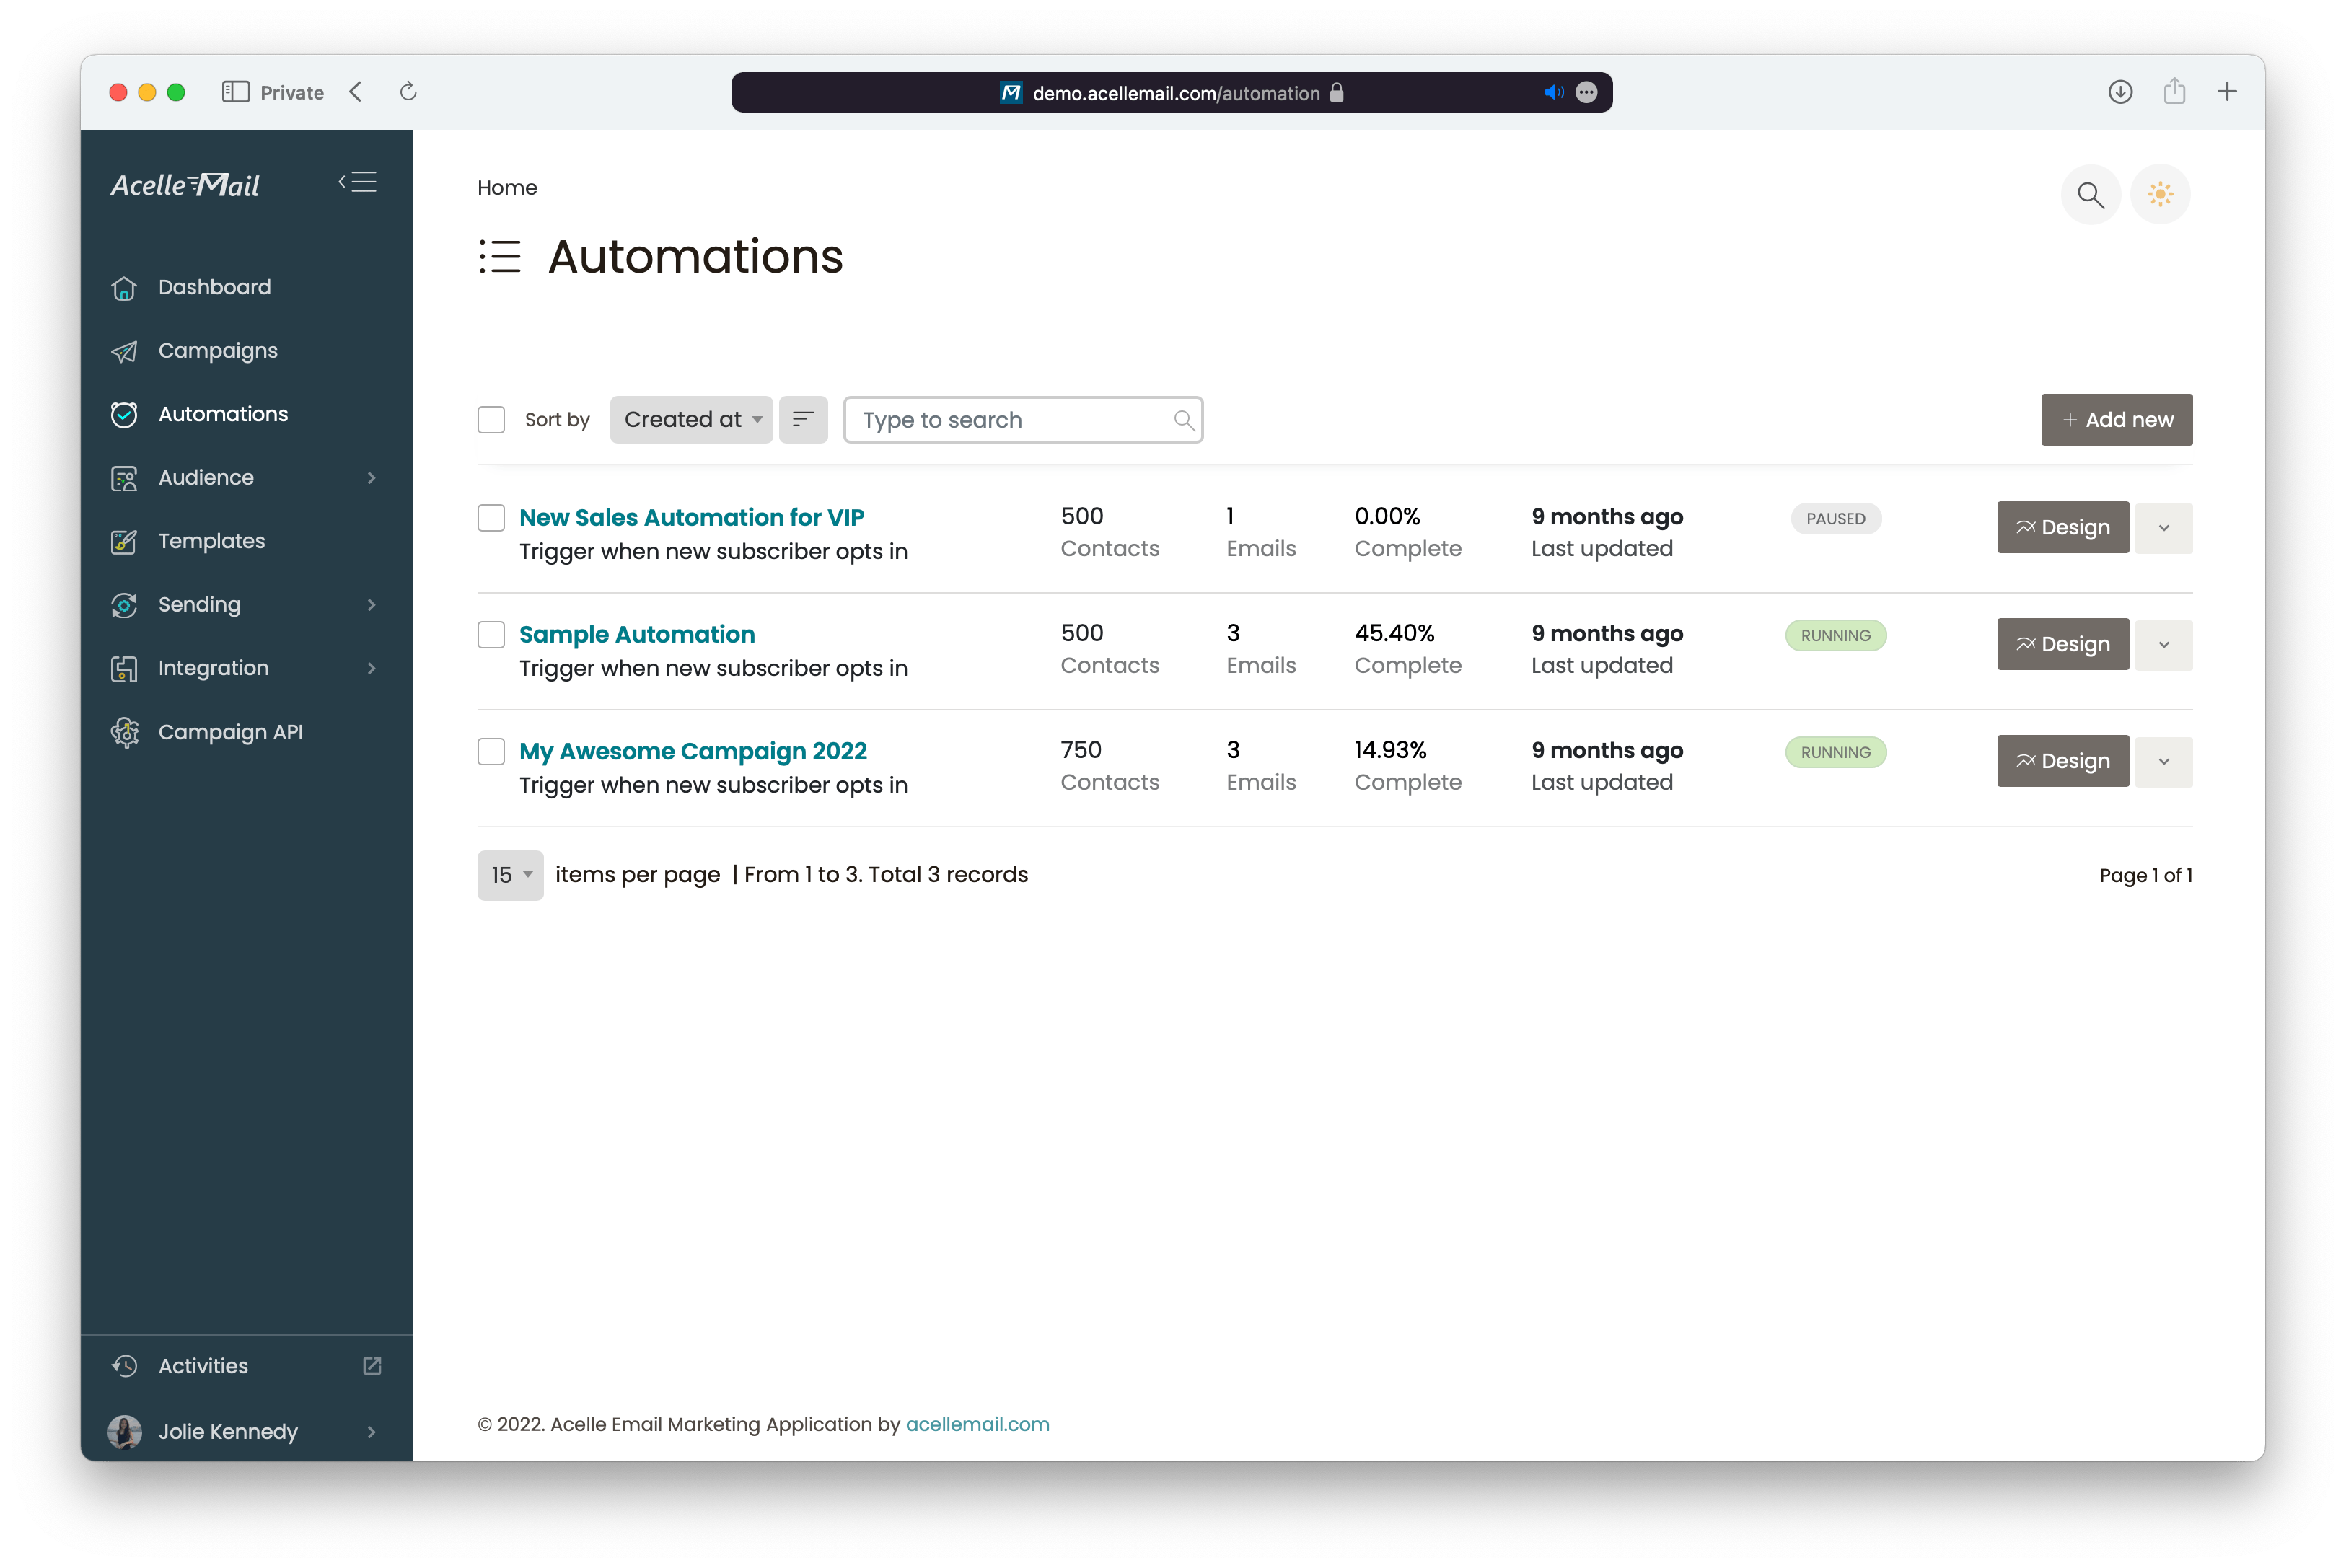The height and width of the screenshot is (1568, 2346).
Task: Click the Campaign API sidebar icon
Action: coord(124,731)
